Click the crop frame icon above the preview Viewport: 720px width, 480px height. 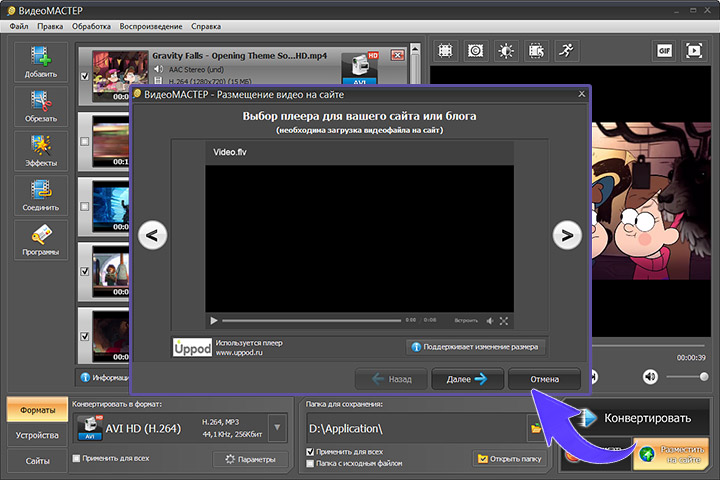[445, 51]
